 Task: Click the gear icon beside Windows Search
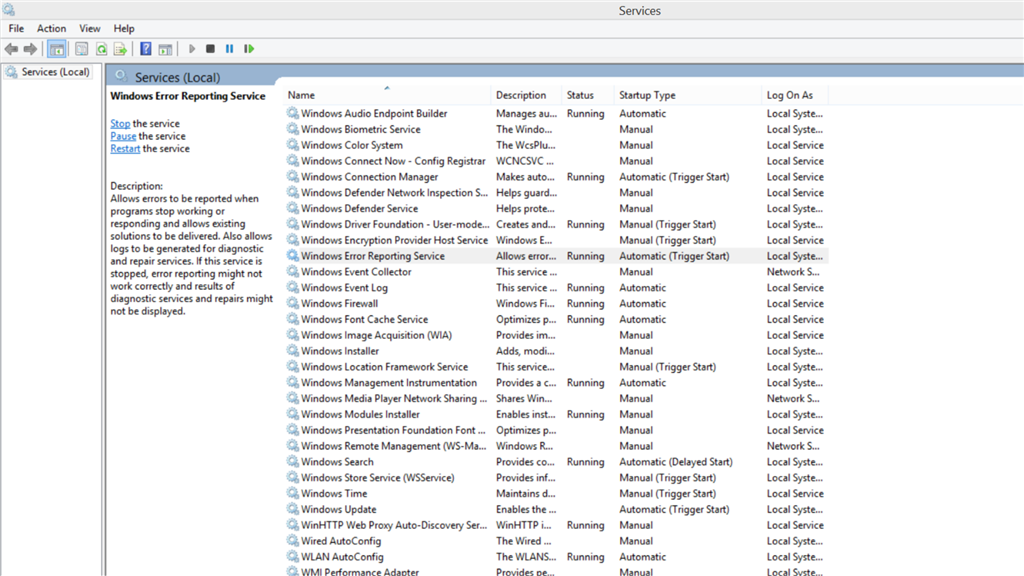293,462
